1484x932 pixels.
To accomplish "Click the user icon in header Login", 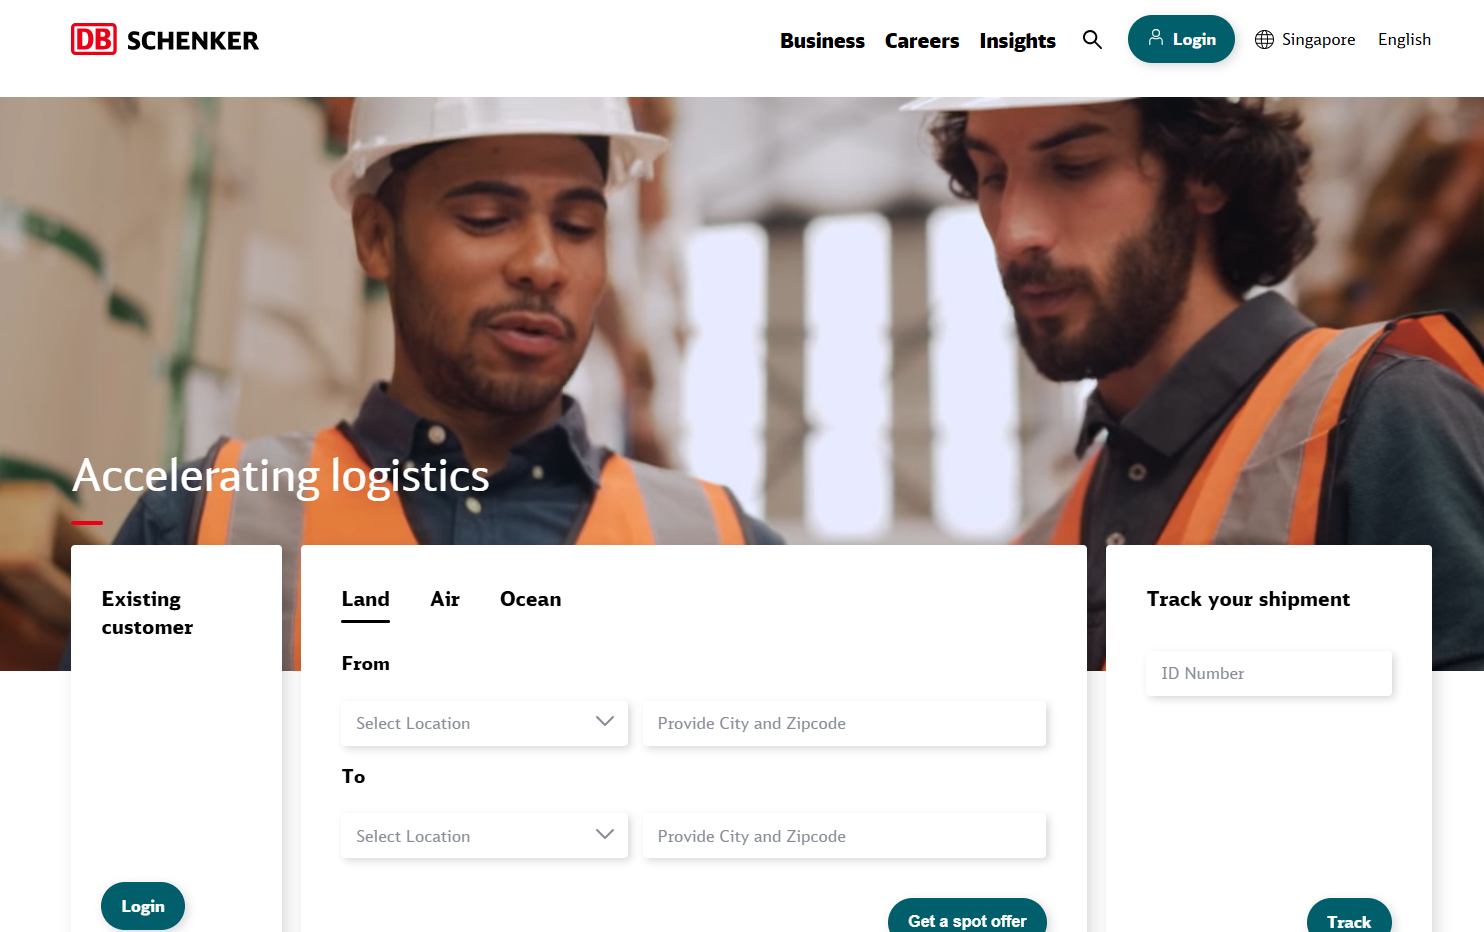I will [x=1155, y=38].
